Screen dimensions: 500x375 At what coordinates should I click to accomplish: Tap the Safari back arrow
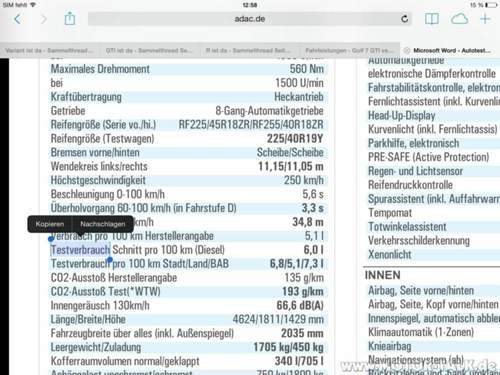pyautogui.click(x=18, y=19)
